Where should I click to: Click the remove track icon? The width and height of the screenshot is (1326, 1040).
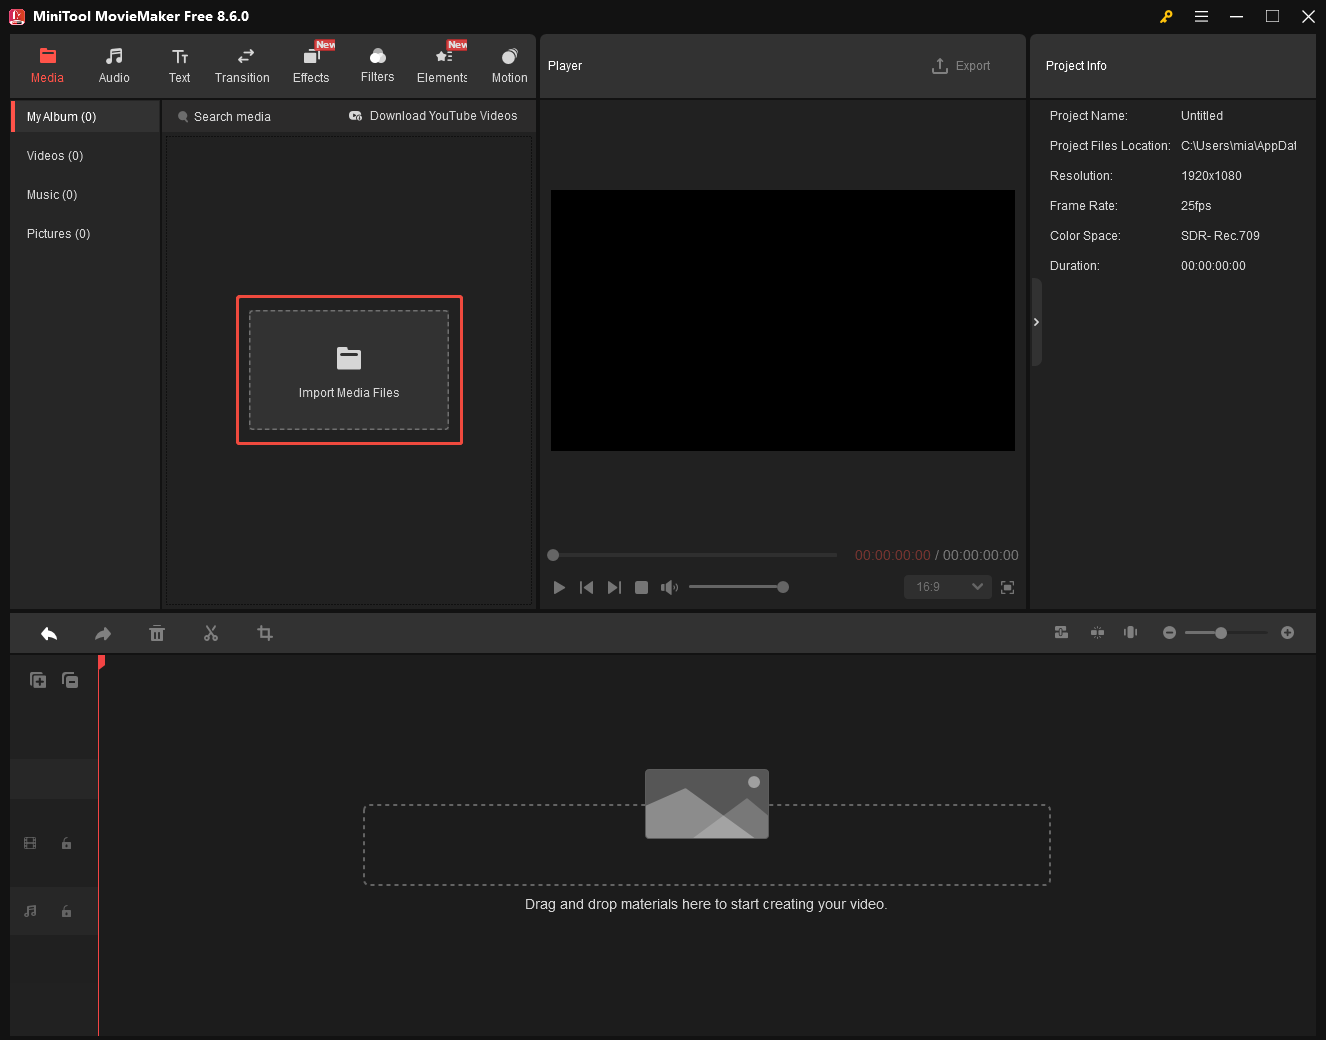pyautogui.click(x=70, y=680)
